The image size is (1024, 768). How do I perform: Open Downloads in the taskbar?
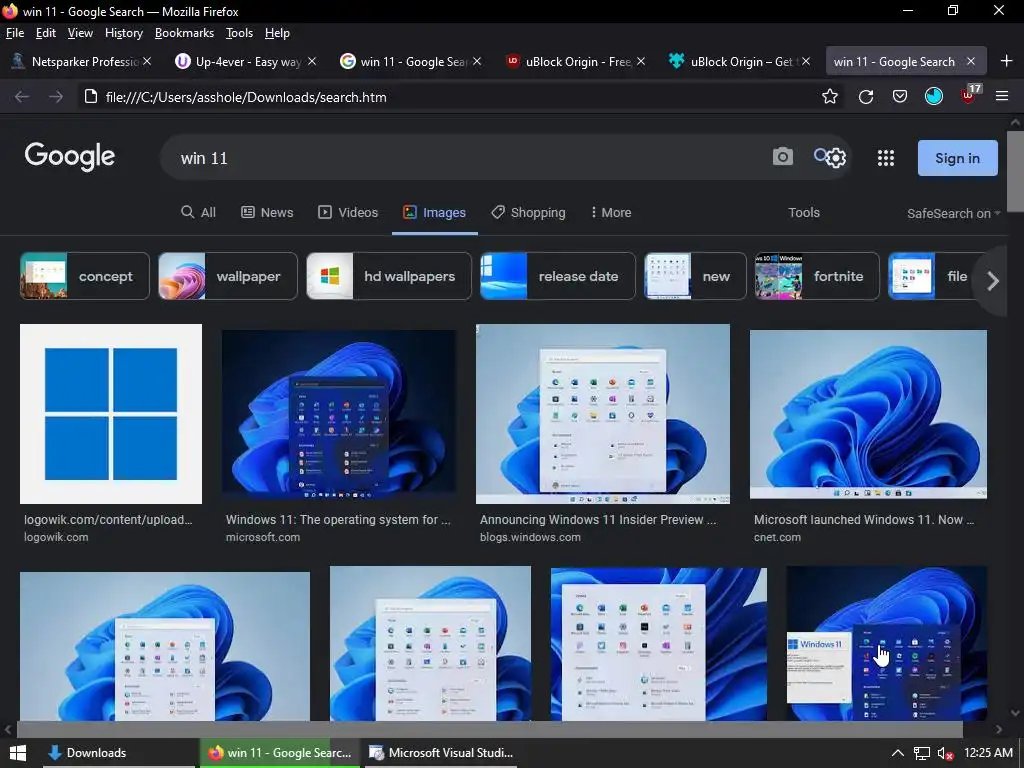pyautogui.click(x=119, y=753)
